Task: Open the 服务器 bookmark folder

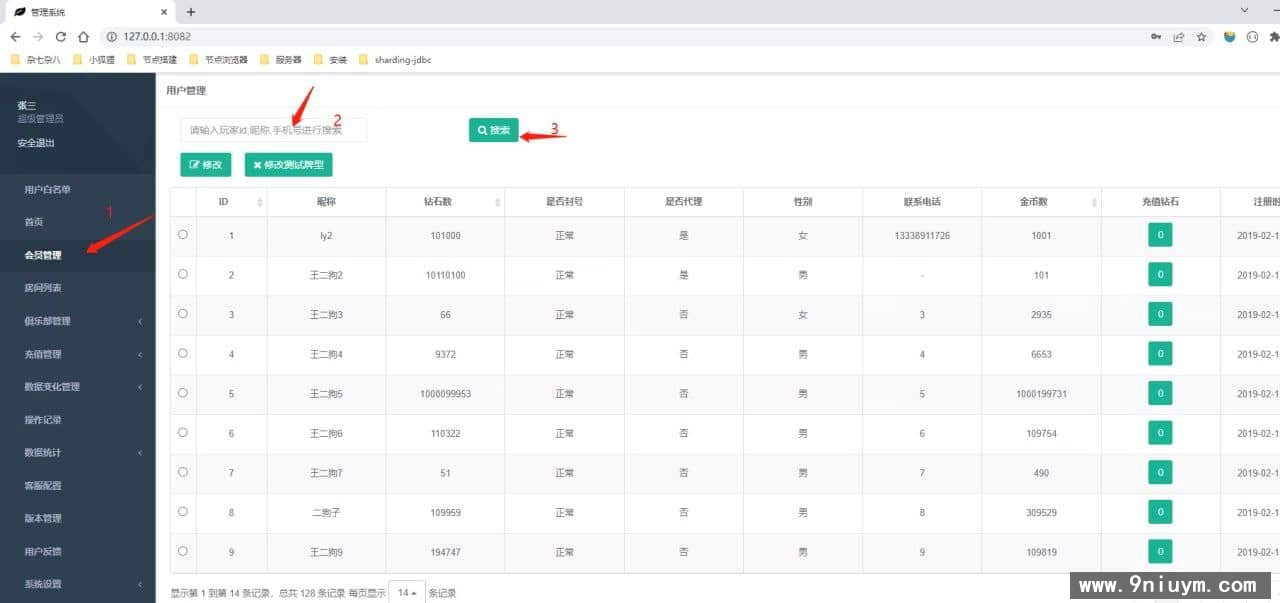Action: tap(281, 60)
